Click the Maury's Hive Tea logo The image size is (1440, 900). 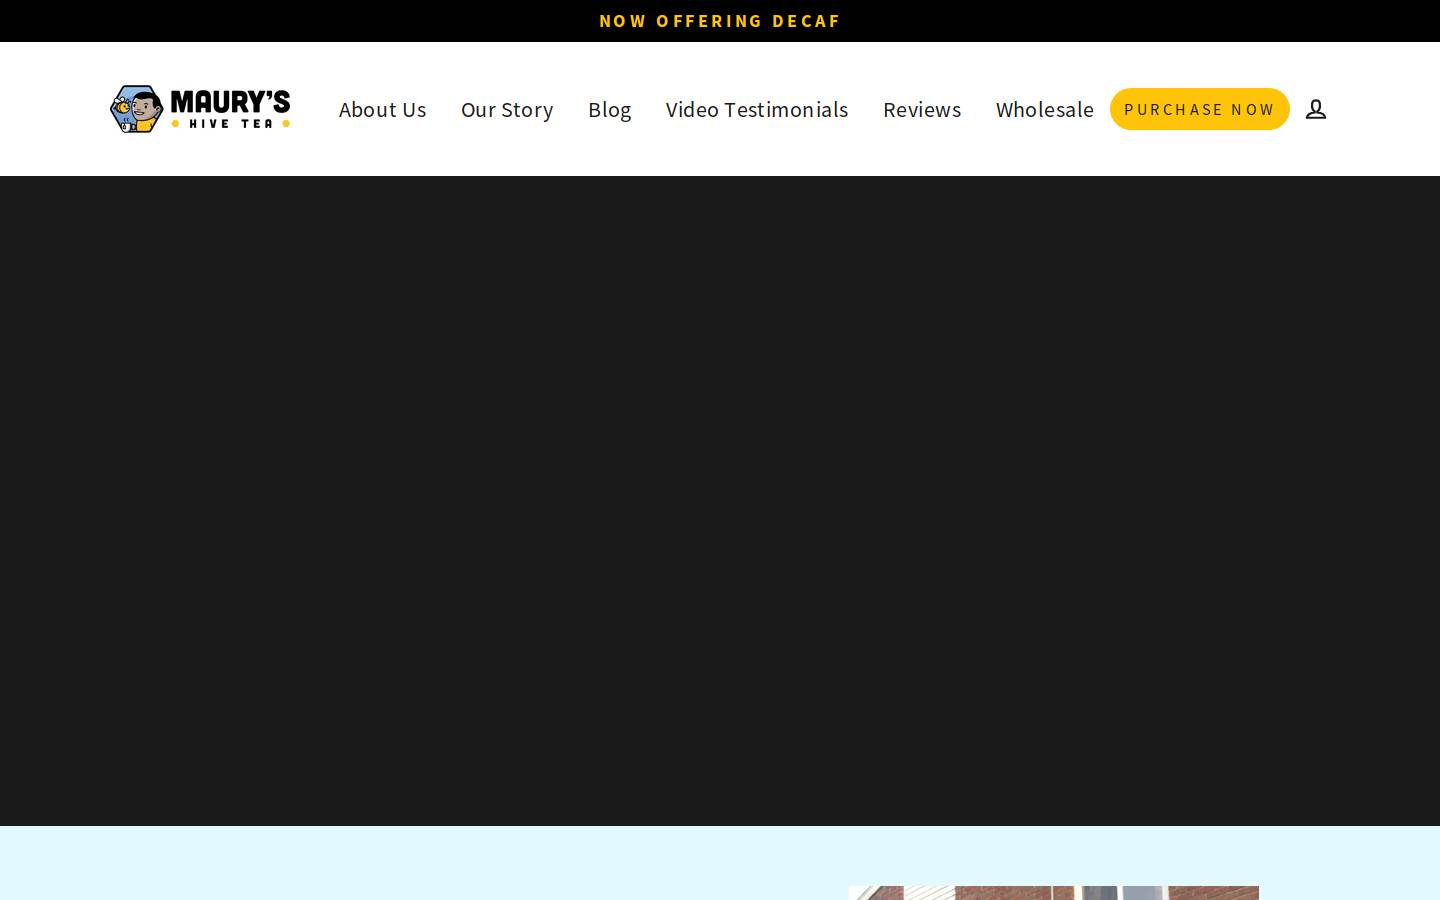200,109
